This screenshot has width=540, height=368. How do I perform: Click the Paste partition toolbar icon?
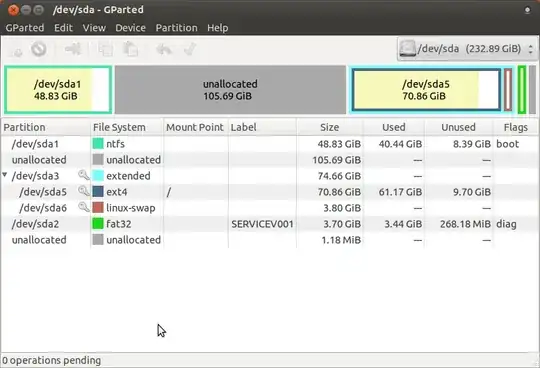[x=131, y=49]
